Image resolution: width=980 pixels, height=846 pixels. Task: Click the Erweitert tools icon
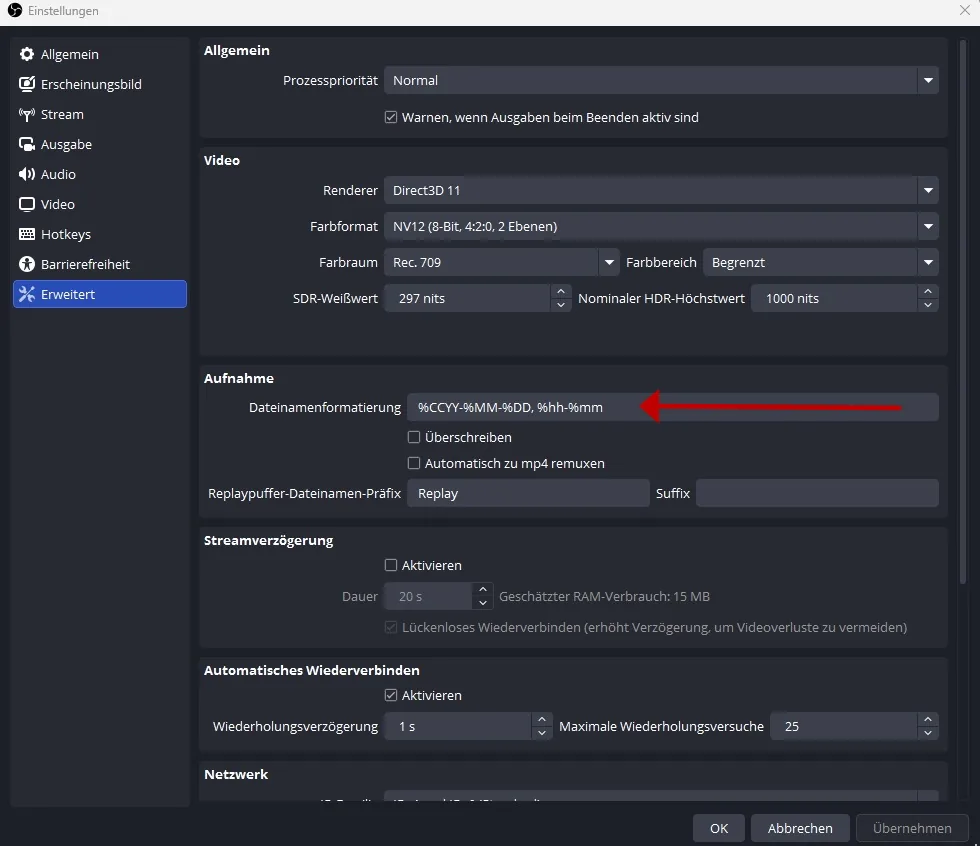pyautogui.click(x=27, y=294)
